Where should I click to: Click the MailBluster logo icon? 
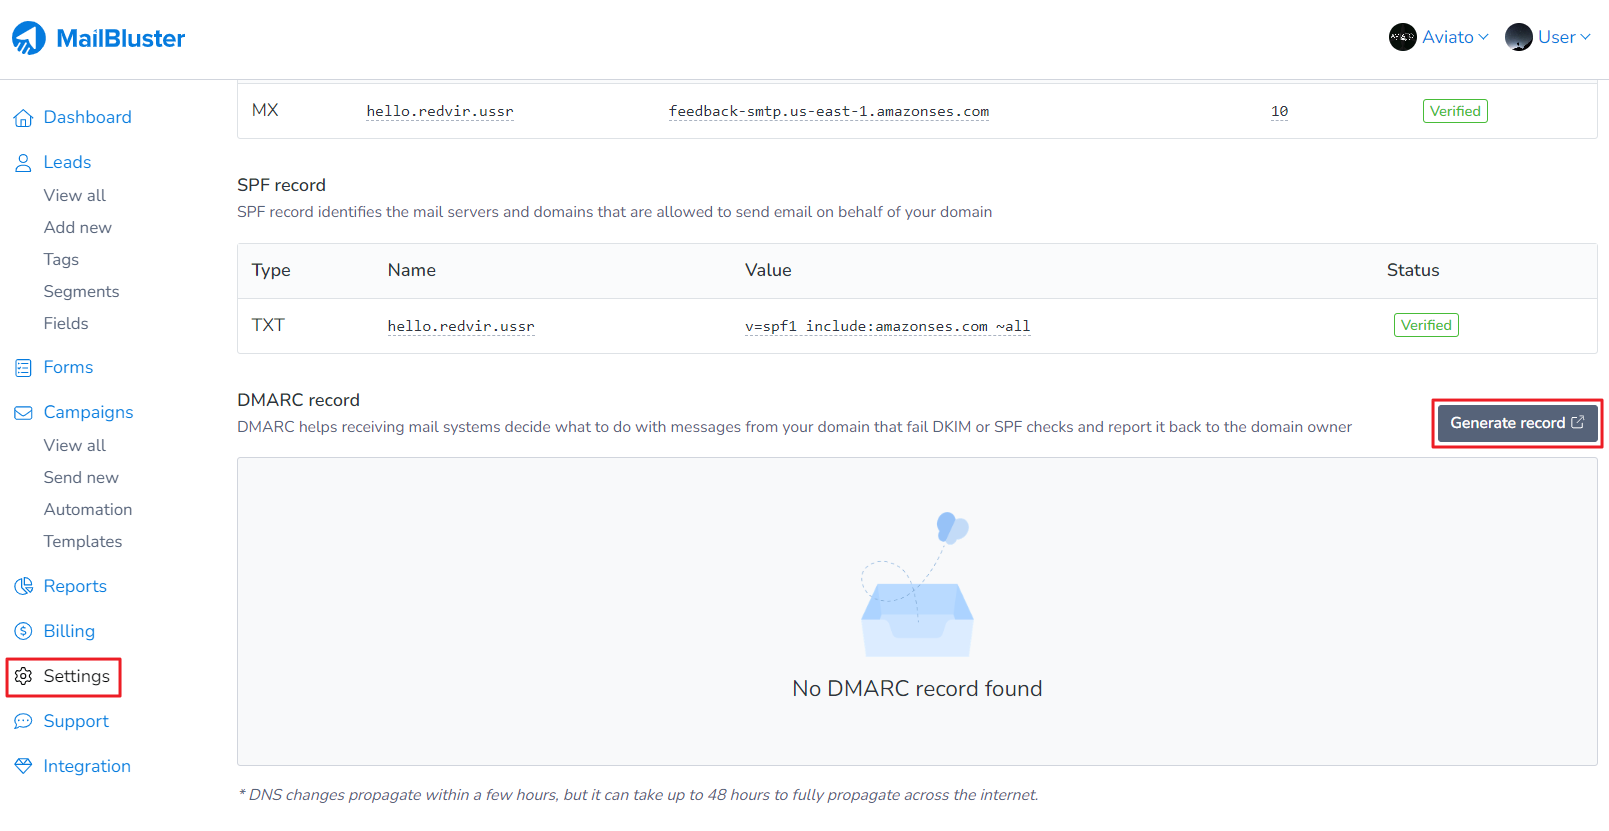tap(29, 38)
